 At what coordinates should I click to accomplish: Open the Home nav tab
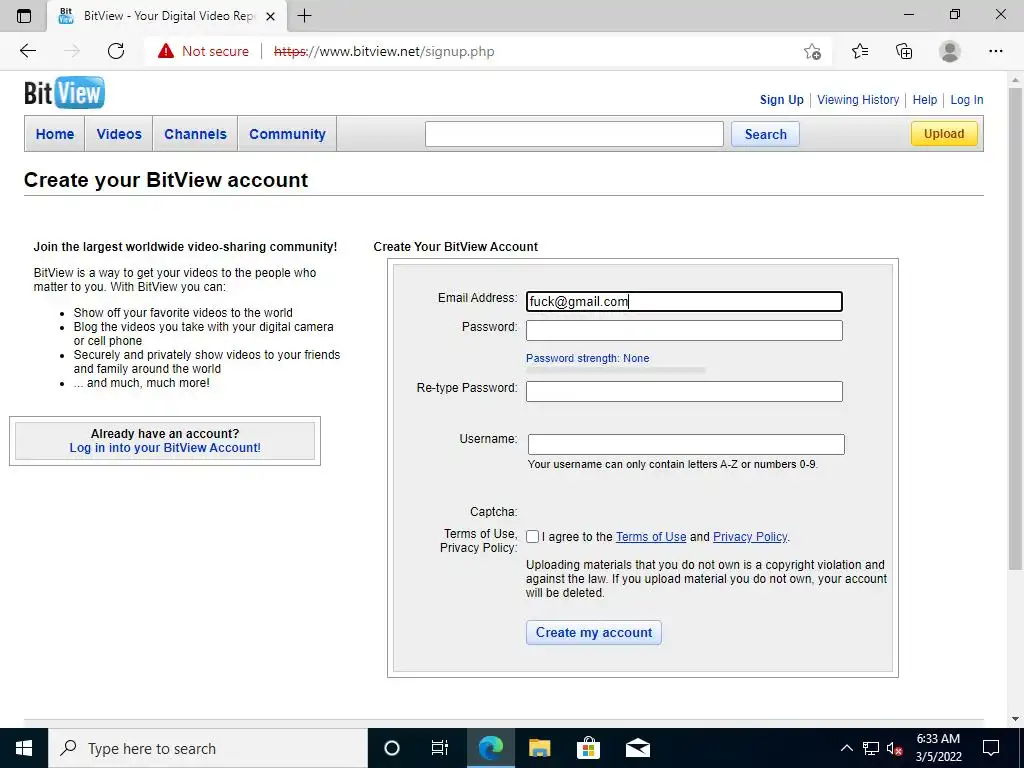[55, 134]
